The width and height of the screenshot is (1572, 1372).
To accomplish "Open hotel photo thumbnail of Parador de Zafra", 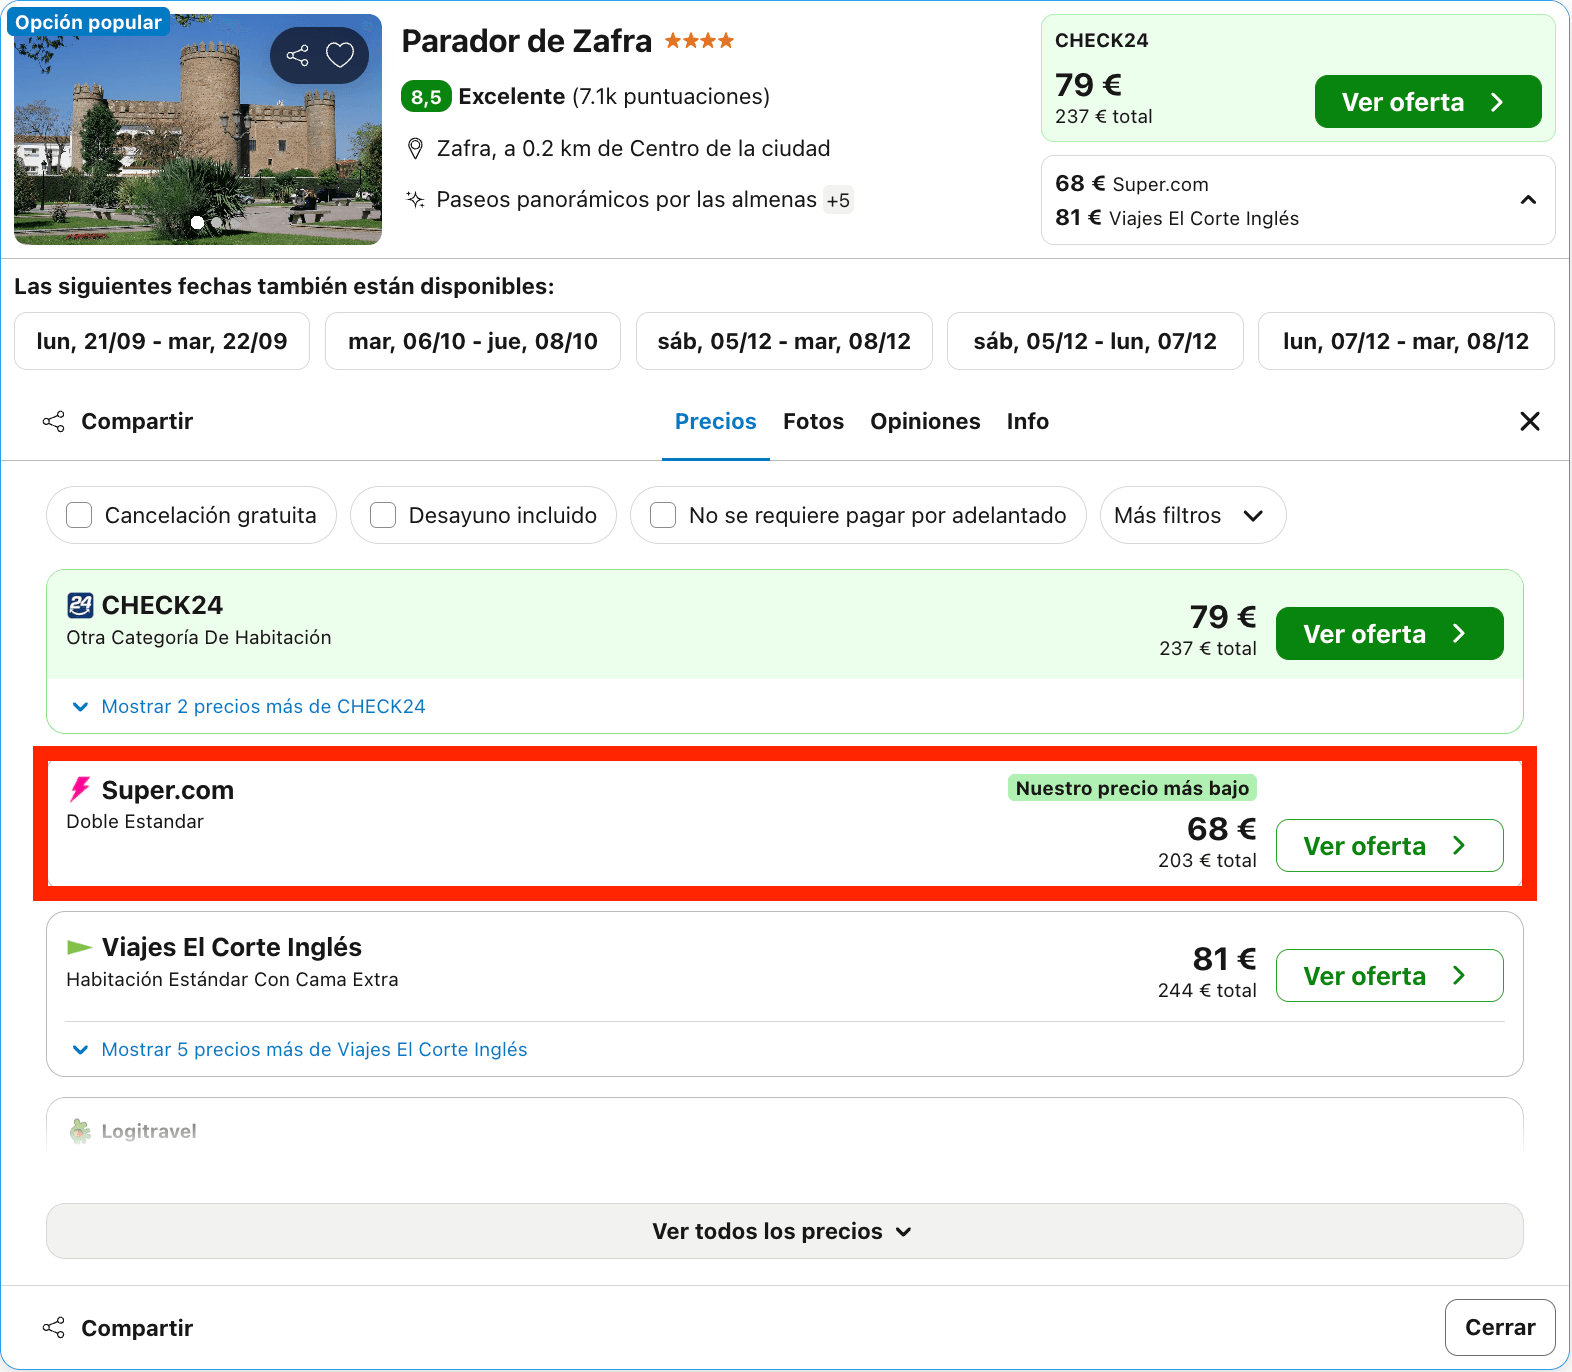I will point(198,129).
